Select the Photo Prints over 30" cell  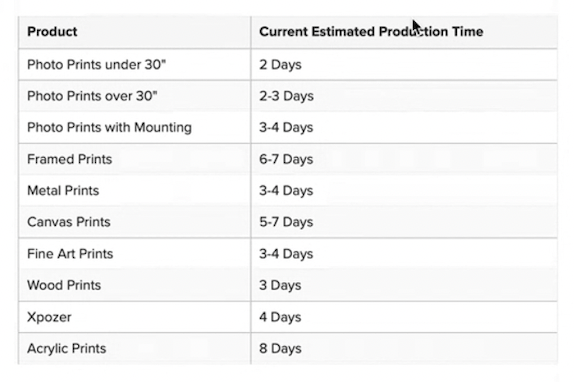[135, 96]
